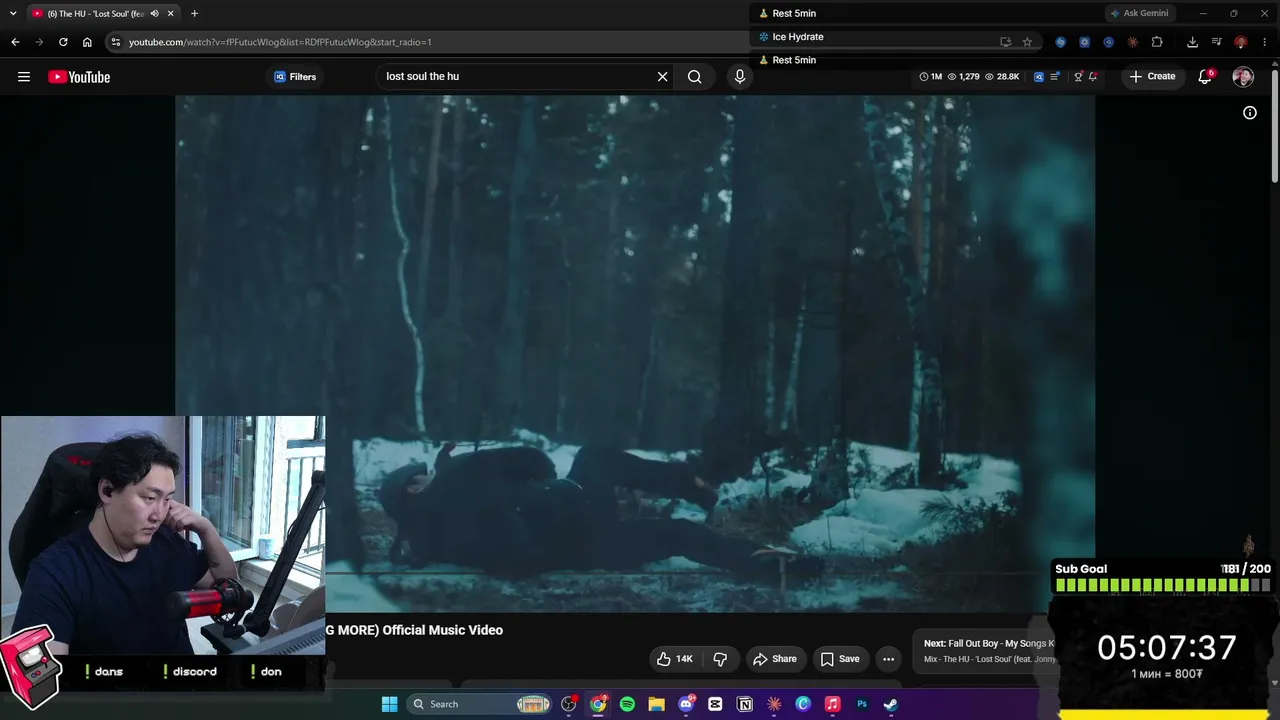Open Chrome downloads
1280x720 pixels.
pyautogui.click(x=1192, y=42)
